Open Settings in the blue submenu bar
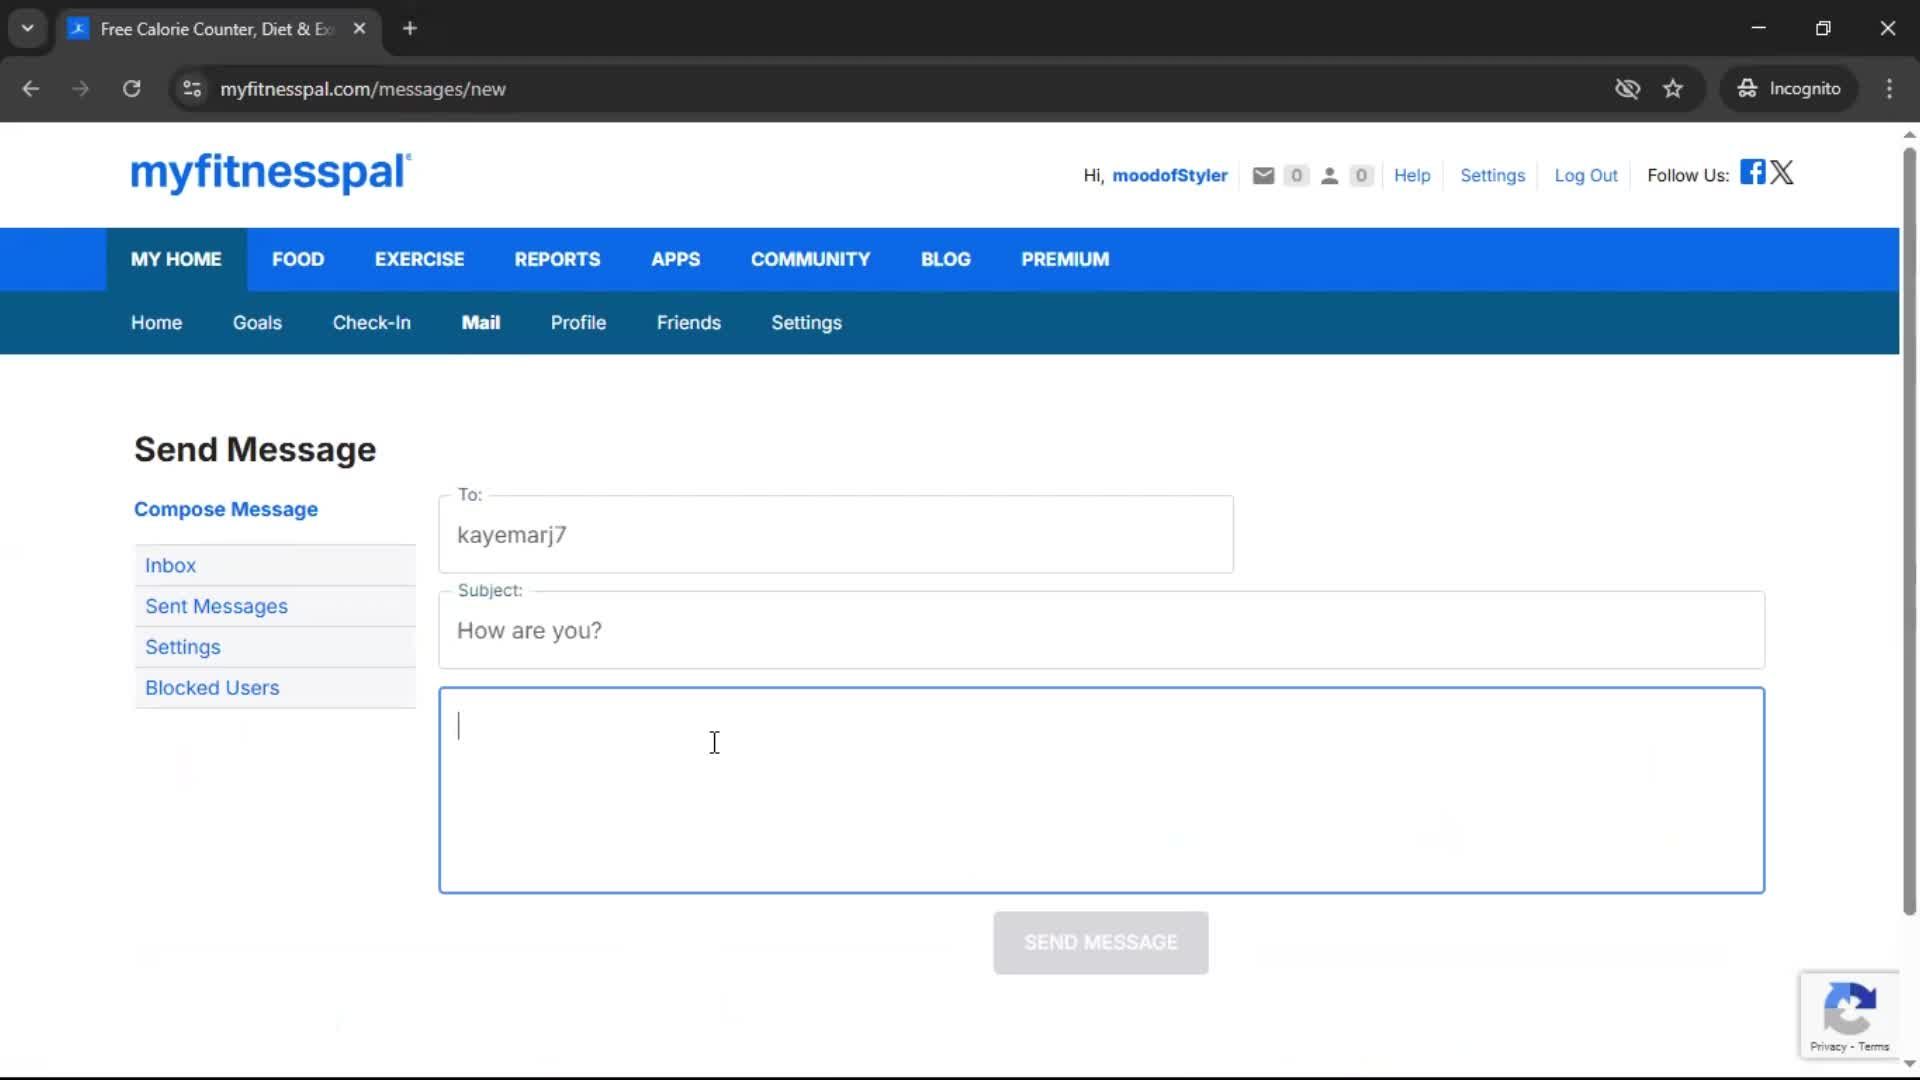The image size is (1920, 1080). [806, 323]
